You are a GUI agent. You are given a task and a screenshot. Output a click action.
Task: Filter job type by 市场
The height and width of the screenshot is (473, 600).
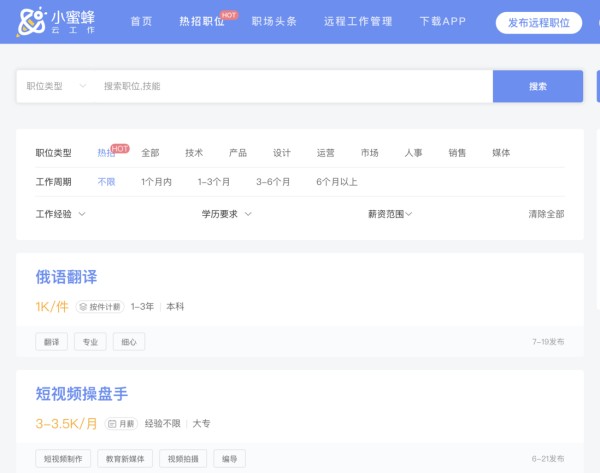[x=370, y=153]
